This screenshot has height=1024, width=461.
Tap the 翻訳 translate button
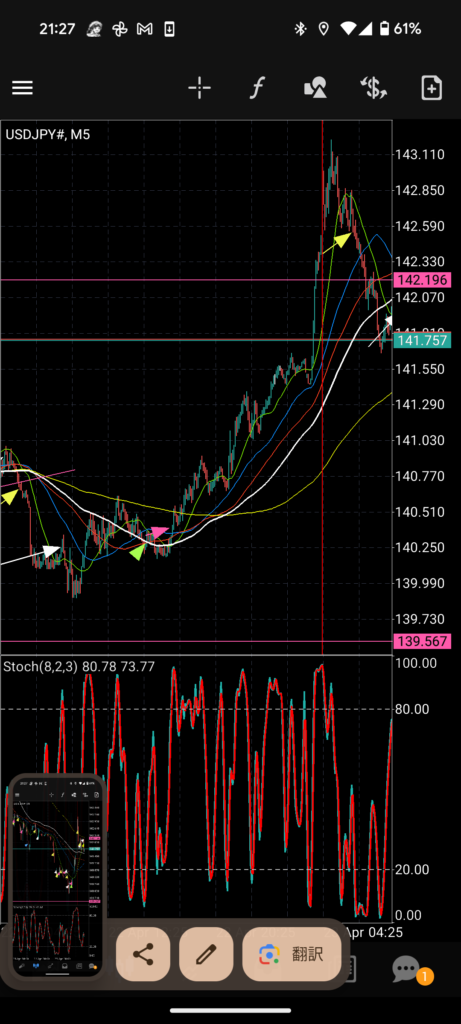[x=292, y=954]
